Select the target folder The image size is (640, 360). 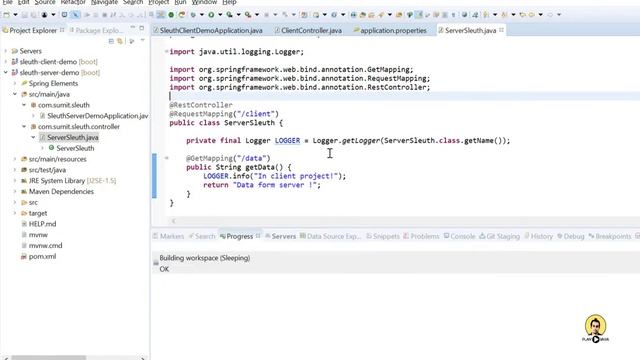38,213
